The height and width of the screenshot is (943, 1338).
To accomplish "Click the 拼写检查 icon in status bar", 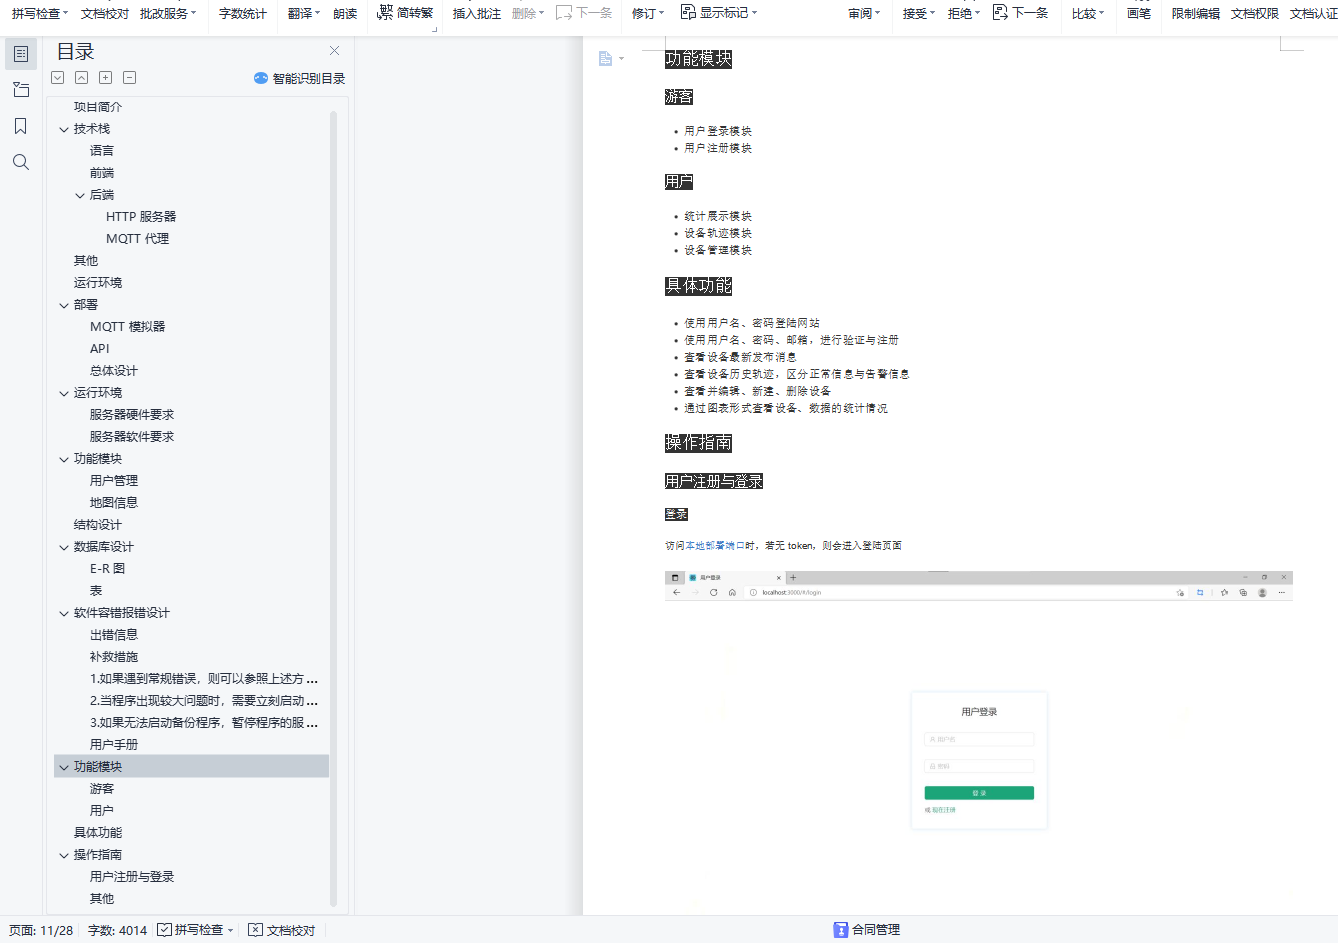I will (x=165, y=930).
